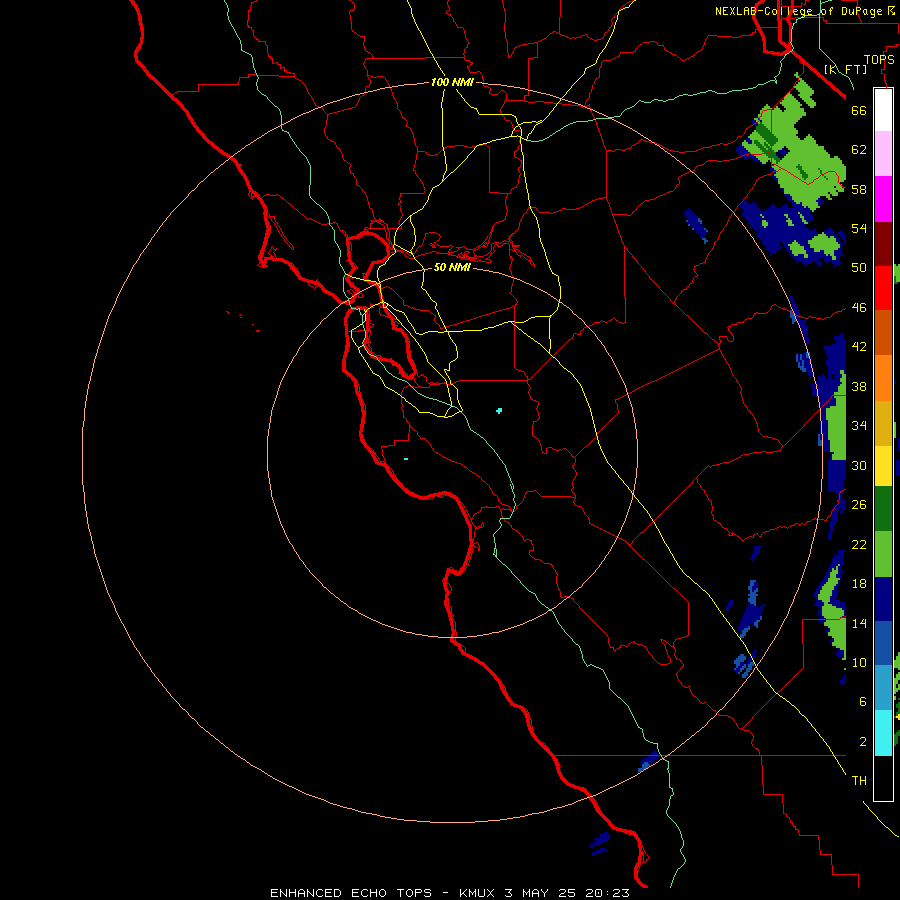The image size is (900, 900).
Task: Click the '54' legend value
Action: [x=859, y=228]
